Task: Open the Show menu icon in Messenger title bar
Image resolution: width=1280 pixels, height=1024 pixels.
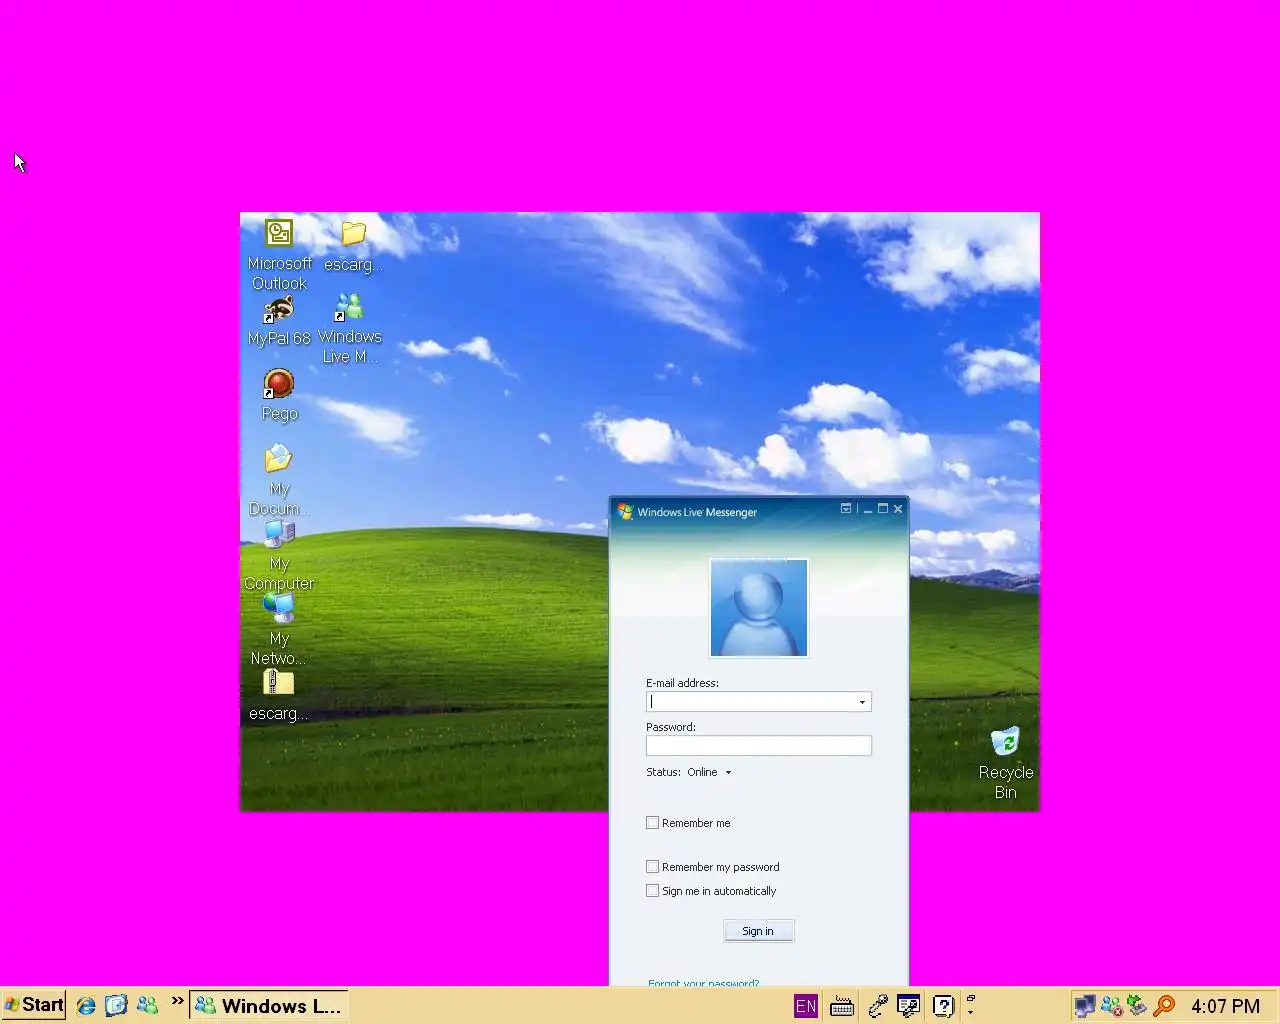Action: [x=846, y=509]
